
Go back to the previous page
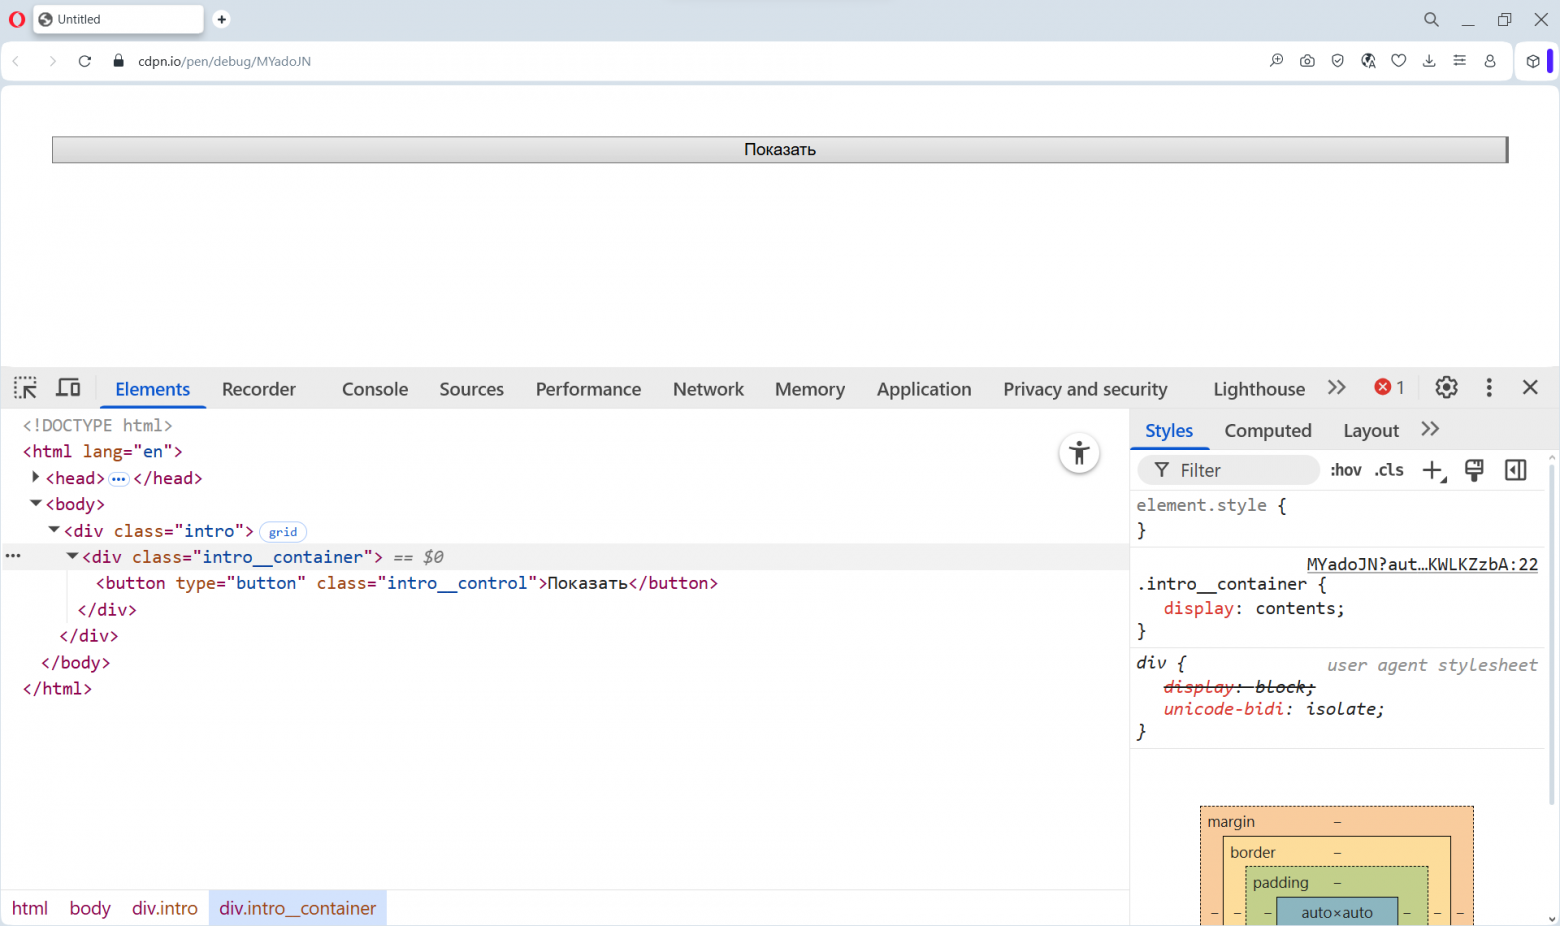tap(16, 61)
